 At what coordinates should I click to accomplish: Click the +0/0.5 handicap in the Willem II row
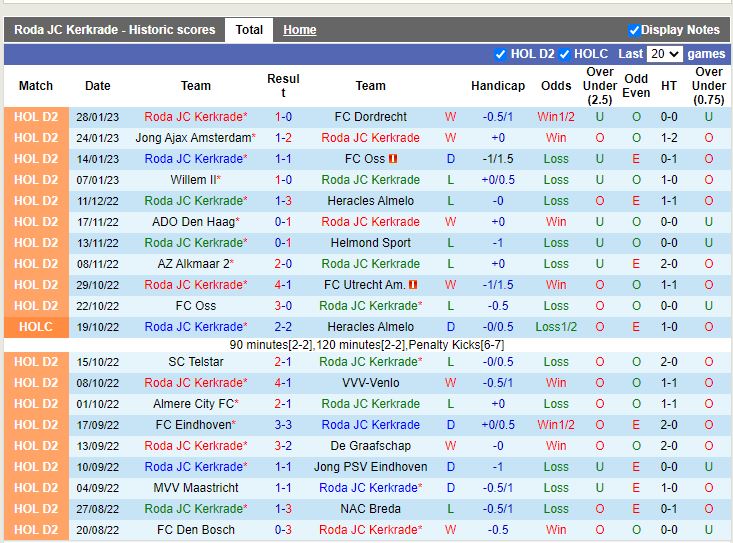[x=498, y=180]
